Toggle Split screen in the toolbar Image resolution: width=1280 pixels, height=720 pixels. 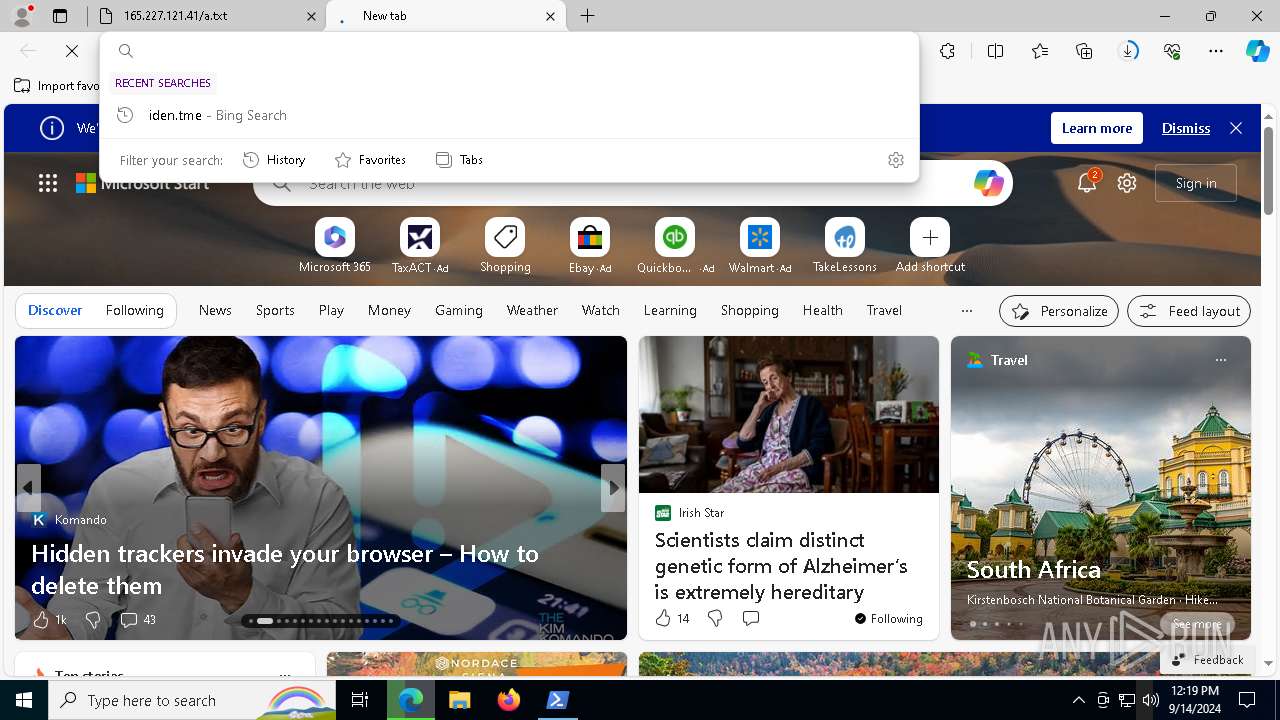996,51
